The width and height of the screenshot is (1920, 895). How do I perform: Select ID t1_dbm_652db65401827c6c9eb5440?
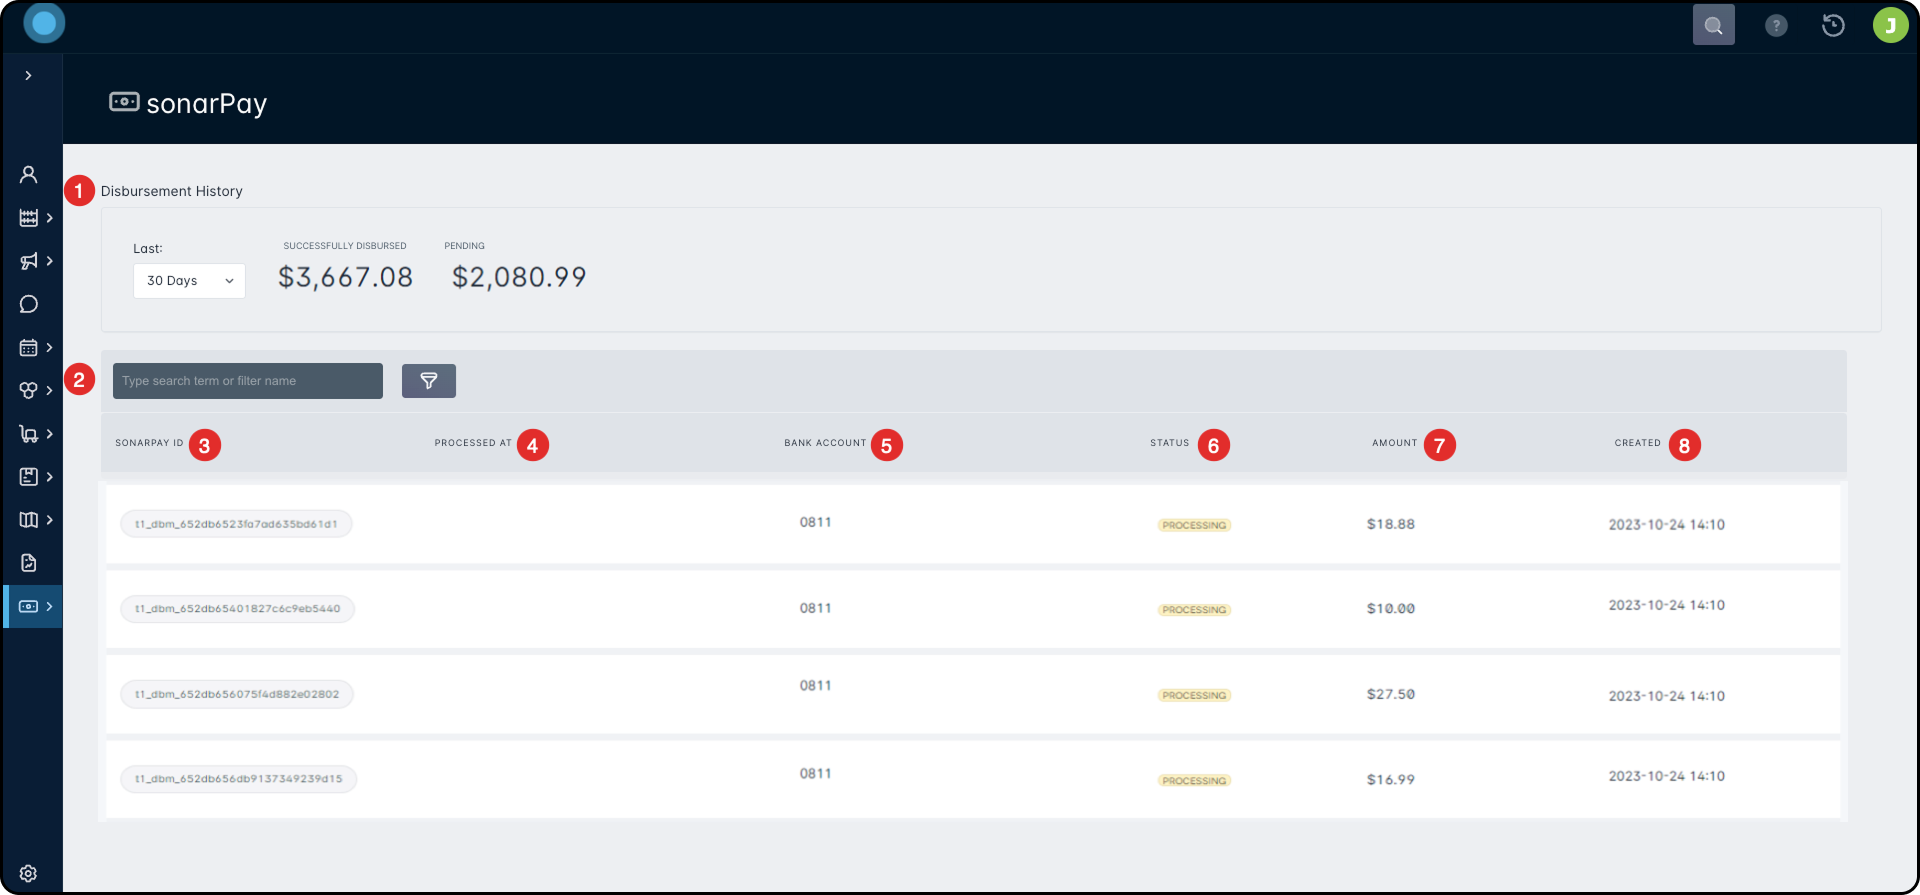238,609
